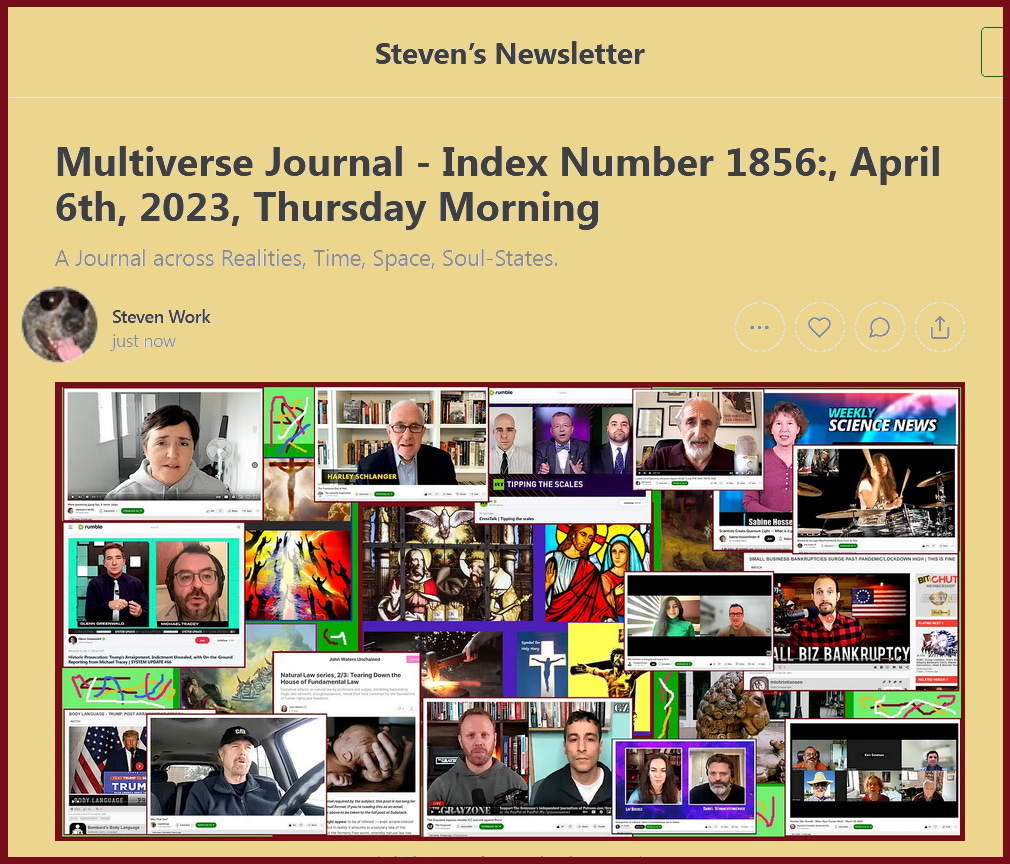Like the post with heart icon
Image resolution: width=1010 pixels, height=864 pixels.
819,327
